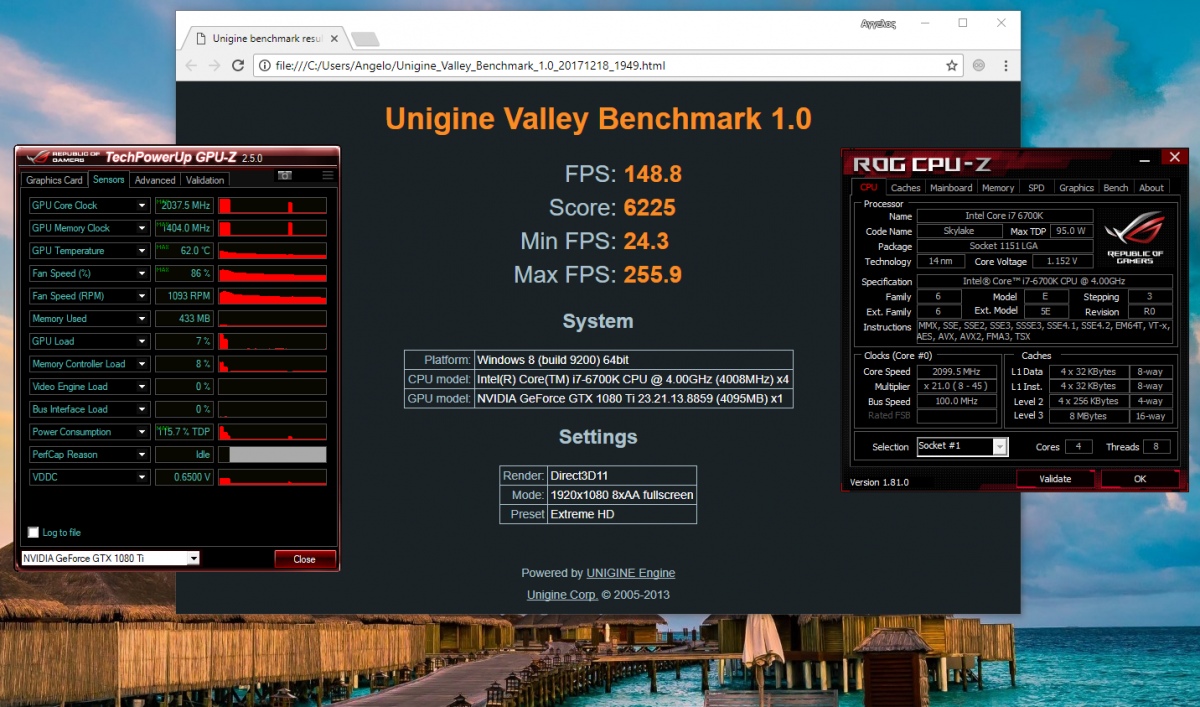The height and width of the screenshot is (707, 1200).
Task: View site information icon in address bar
Action: pyautogui.click(x=263, y=65)
